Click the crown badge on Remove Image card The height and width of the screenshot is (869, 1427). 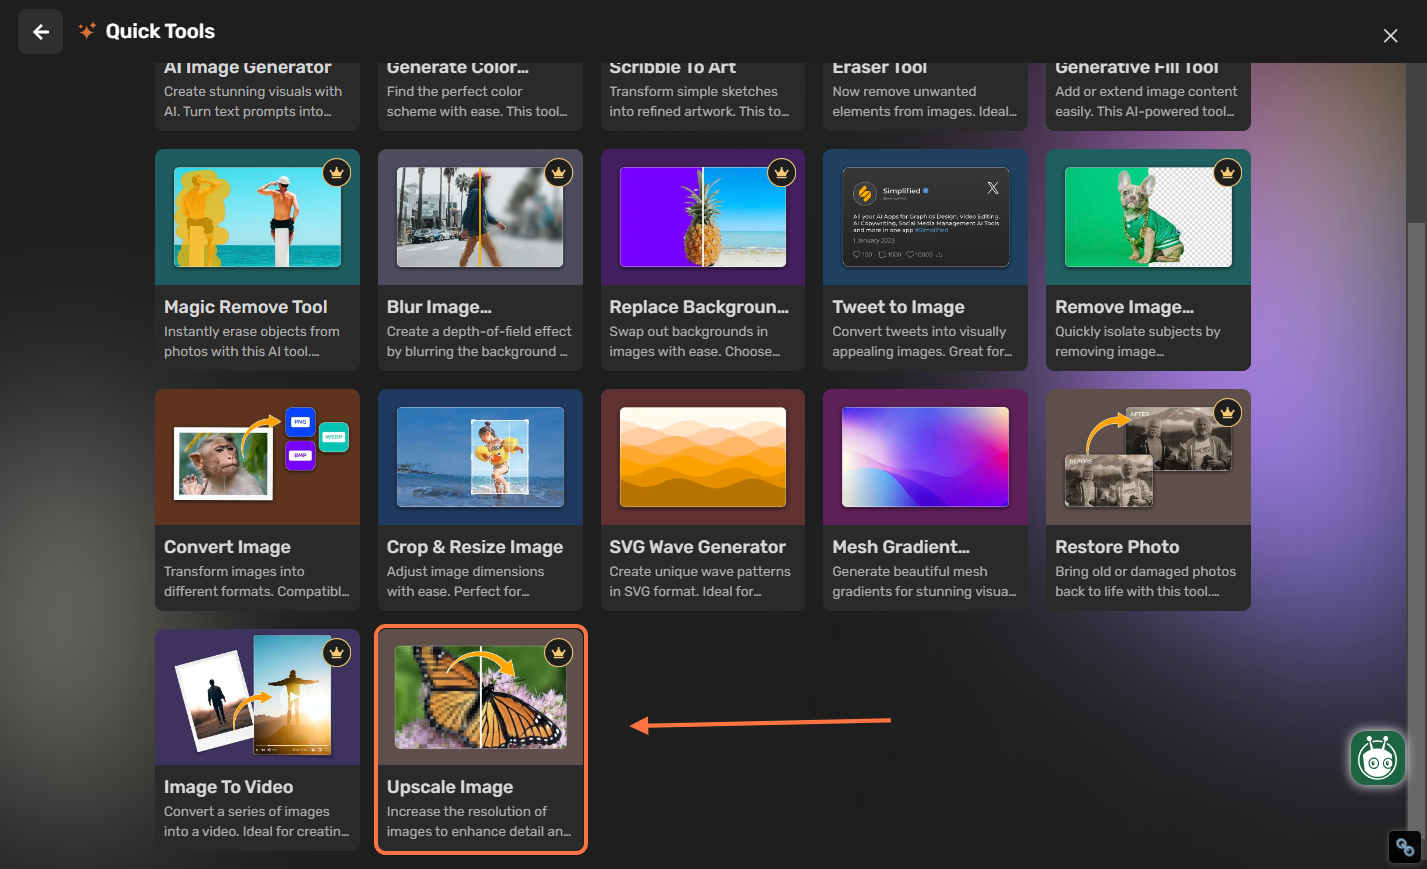coord(1227,173)
